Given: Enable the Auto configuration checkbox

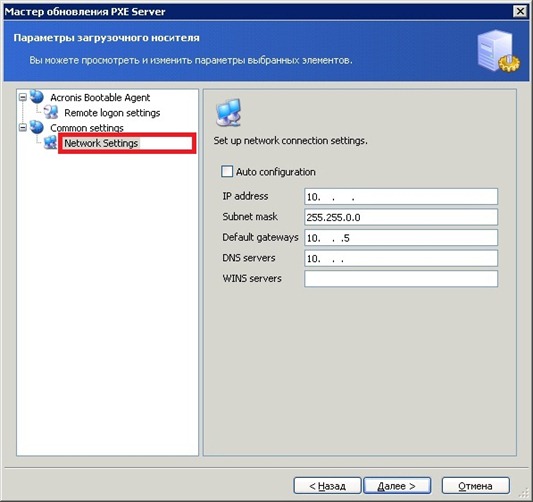Looking at the screenshot, I should point(227,171).
